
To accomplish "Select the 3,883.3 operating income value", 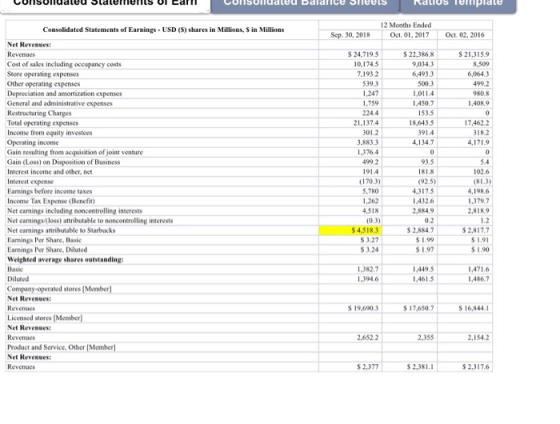I will pos(368,143).
